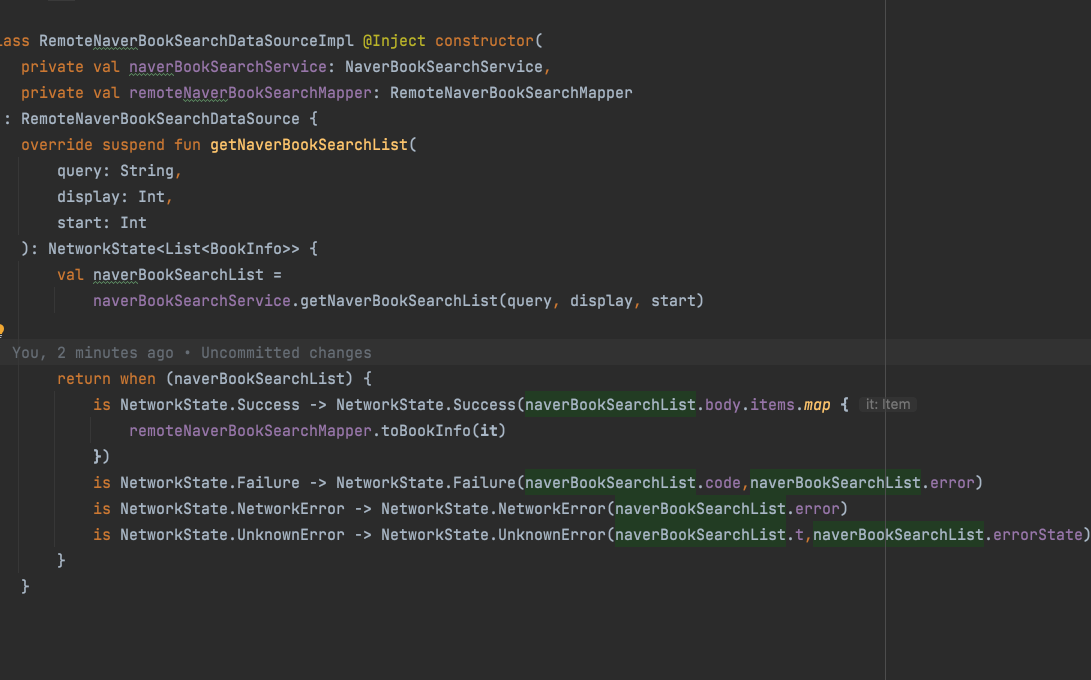The height and width of the screenshot is (680, 1091).
Task: Click the suspend keyword
Action: coord(133,145)
